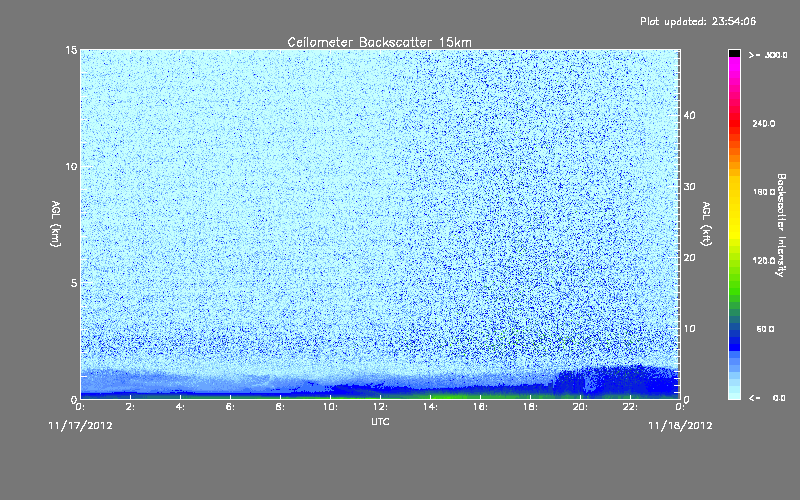Click the end date 11/18/2012 label

coord(680,426)
